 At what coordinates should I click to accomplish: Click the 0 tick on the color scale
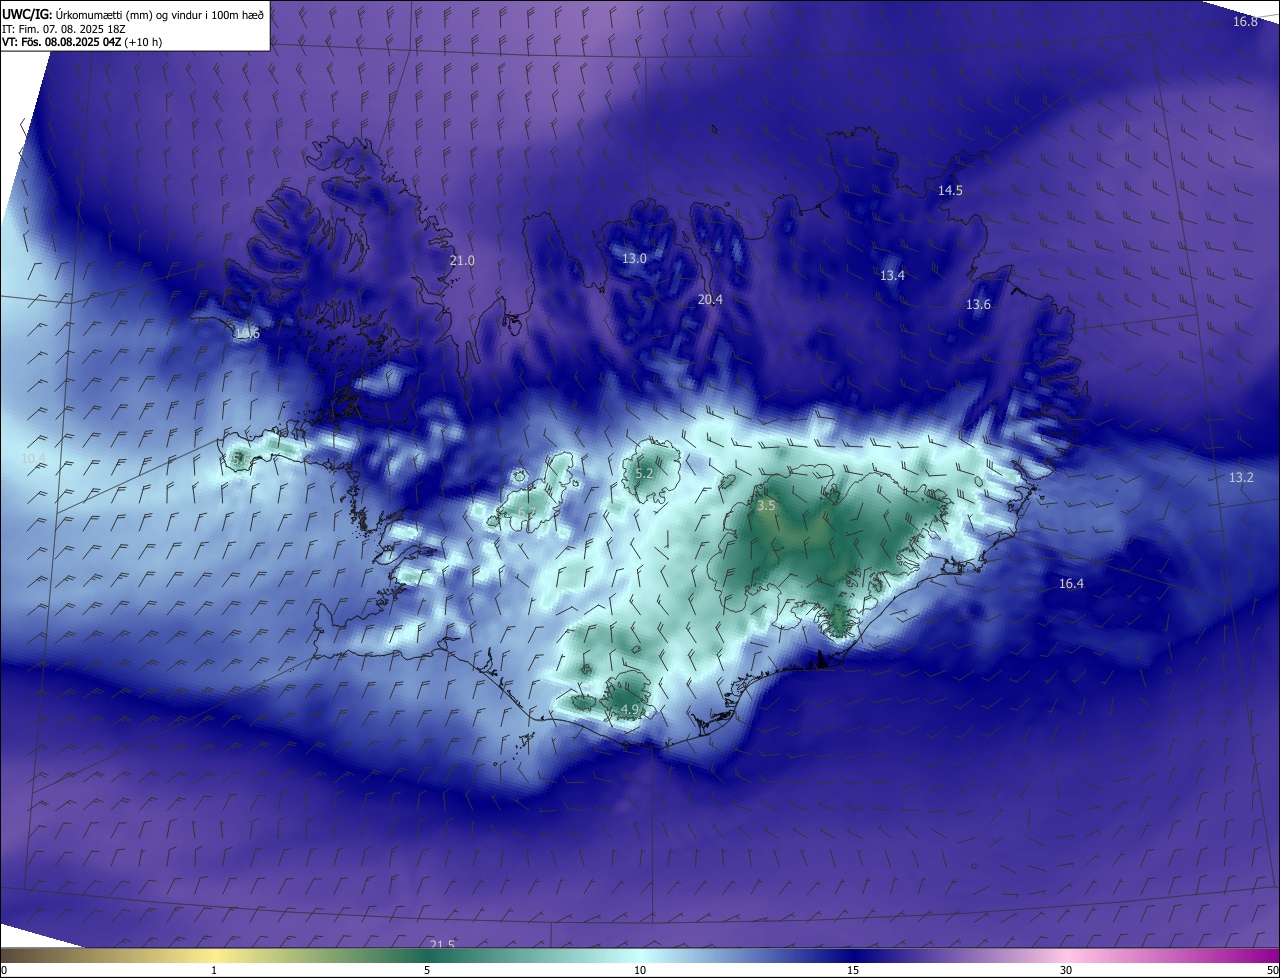(x=4, y=970)
